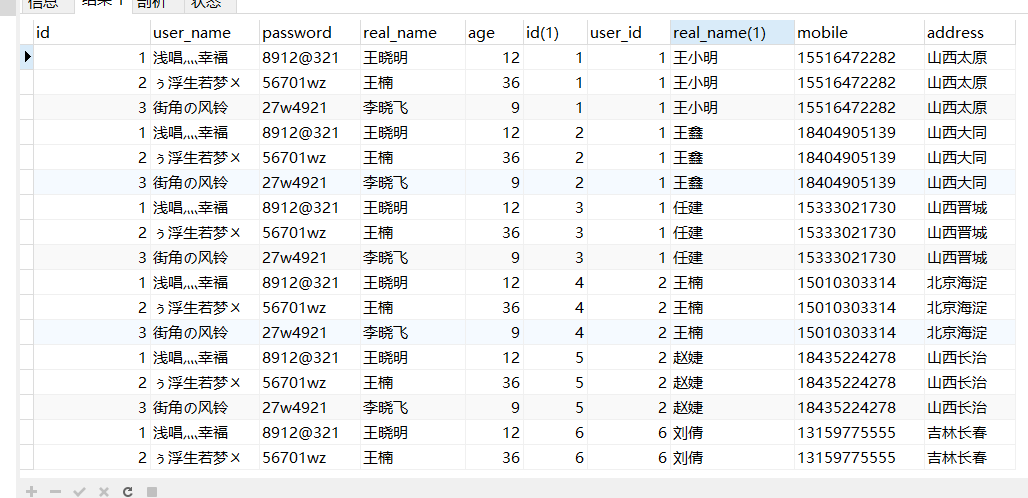1028x498 pixels.
Task: Click the stop square icon in bottom toolbar
Action: pos(151,491)
